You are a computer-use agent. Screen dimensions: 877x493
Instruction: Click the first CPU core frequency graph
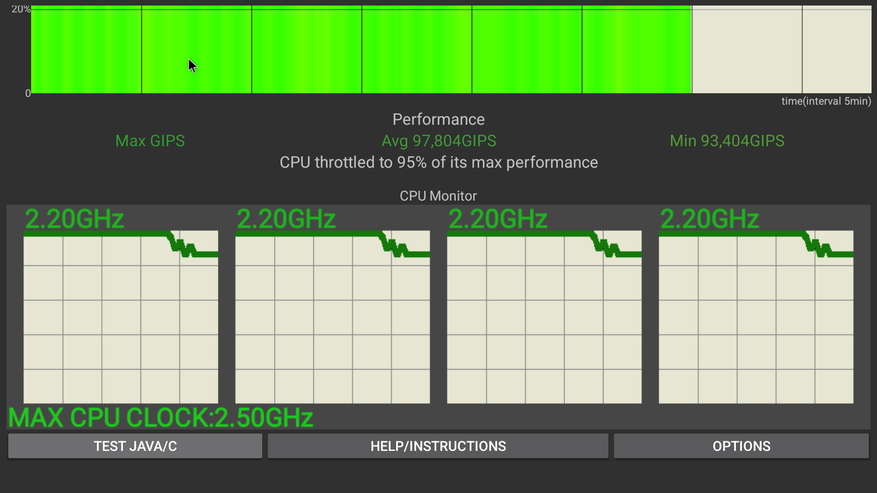coord(121,317)
